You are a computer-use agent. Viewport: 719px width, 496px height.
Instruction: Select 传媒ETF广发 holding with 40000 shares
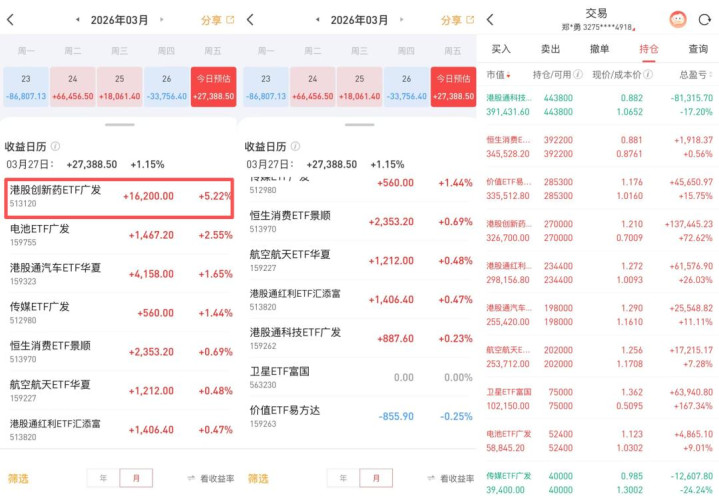[599, 483]
